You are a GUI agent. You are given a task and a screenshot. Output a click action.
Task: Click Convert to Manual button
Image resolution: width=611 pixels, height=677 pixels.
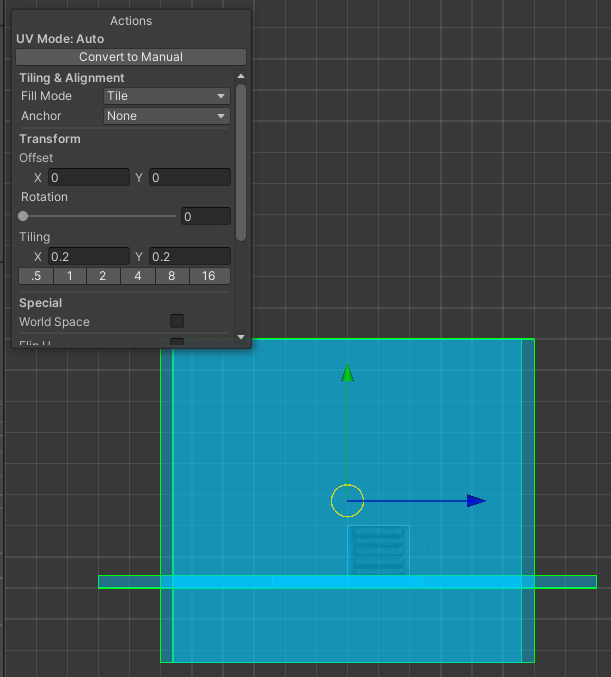click(x=131, y=57)
